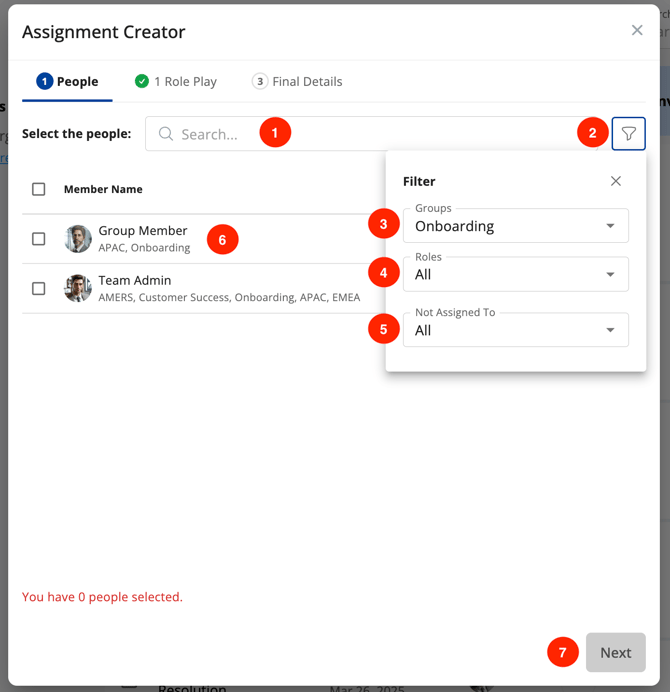Check the Team Admin checkbox
The width and height of the screenshot is (670, 692).
coord(39,288)
